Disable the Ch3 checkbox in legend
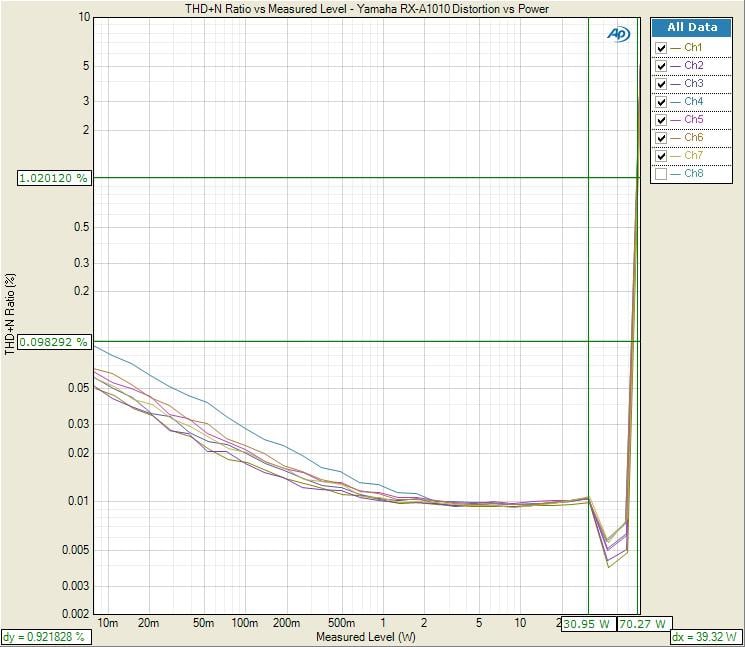Image resolution: width=745 pixels, height=647 pixels. point(660,84)
